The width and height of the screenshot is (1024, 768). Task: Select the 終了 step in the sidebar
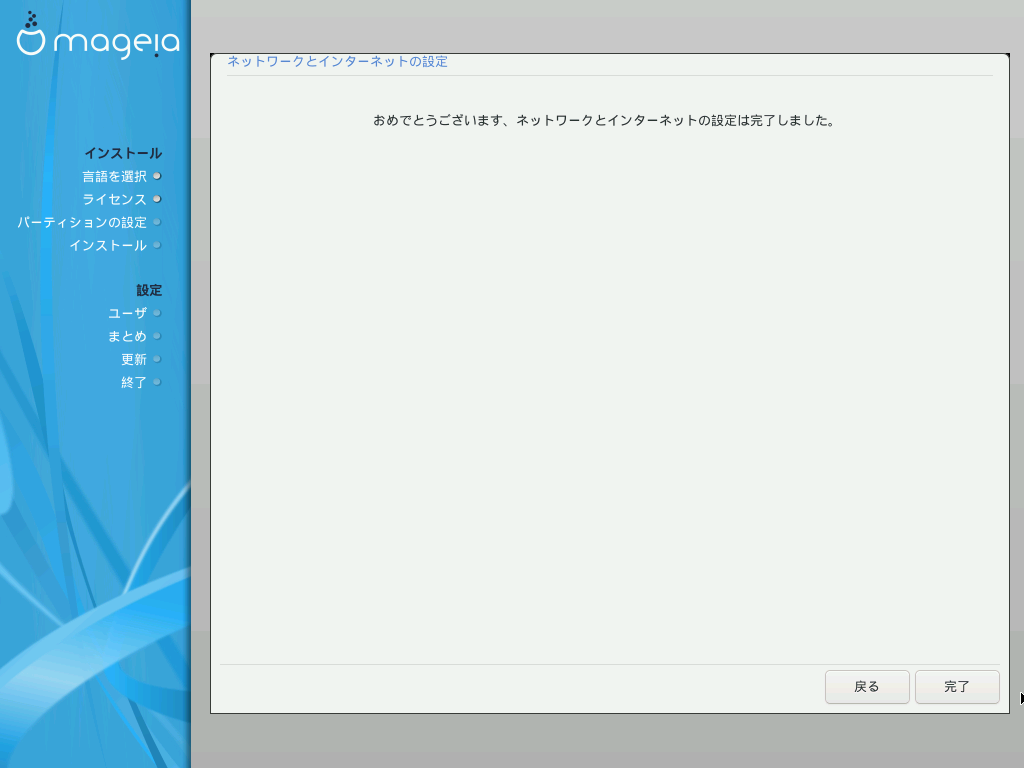click(x=134, y=382)
